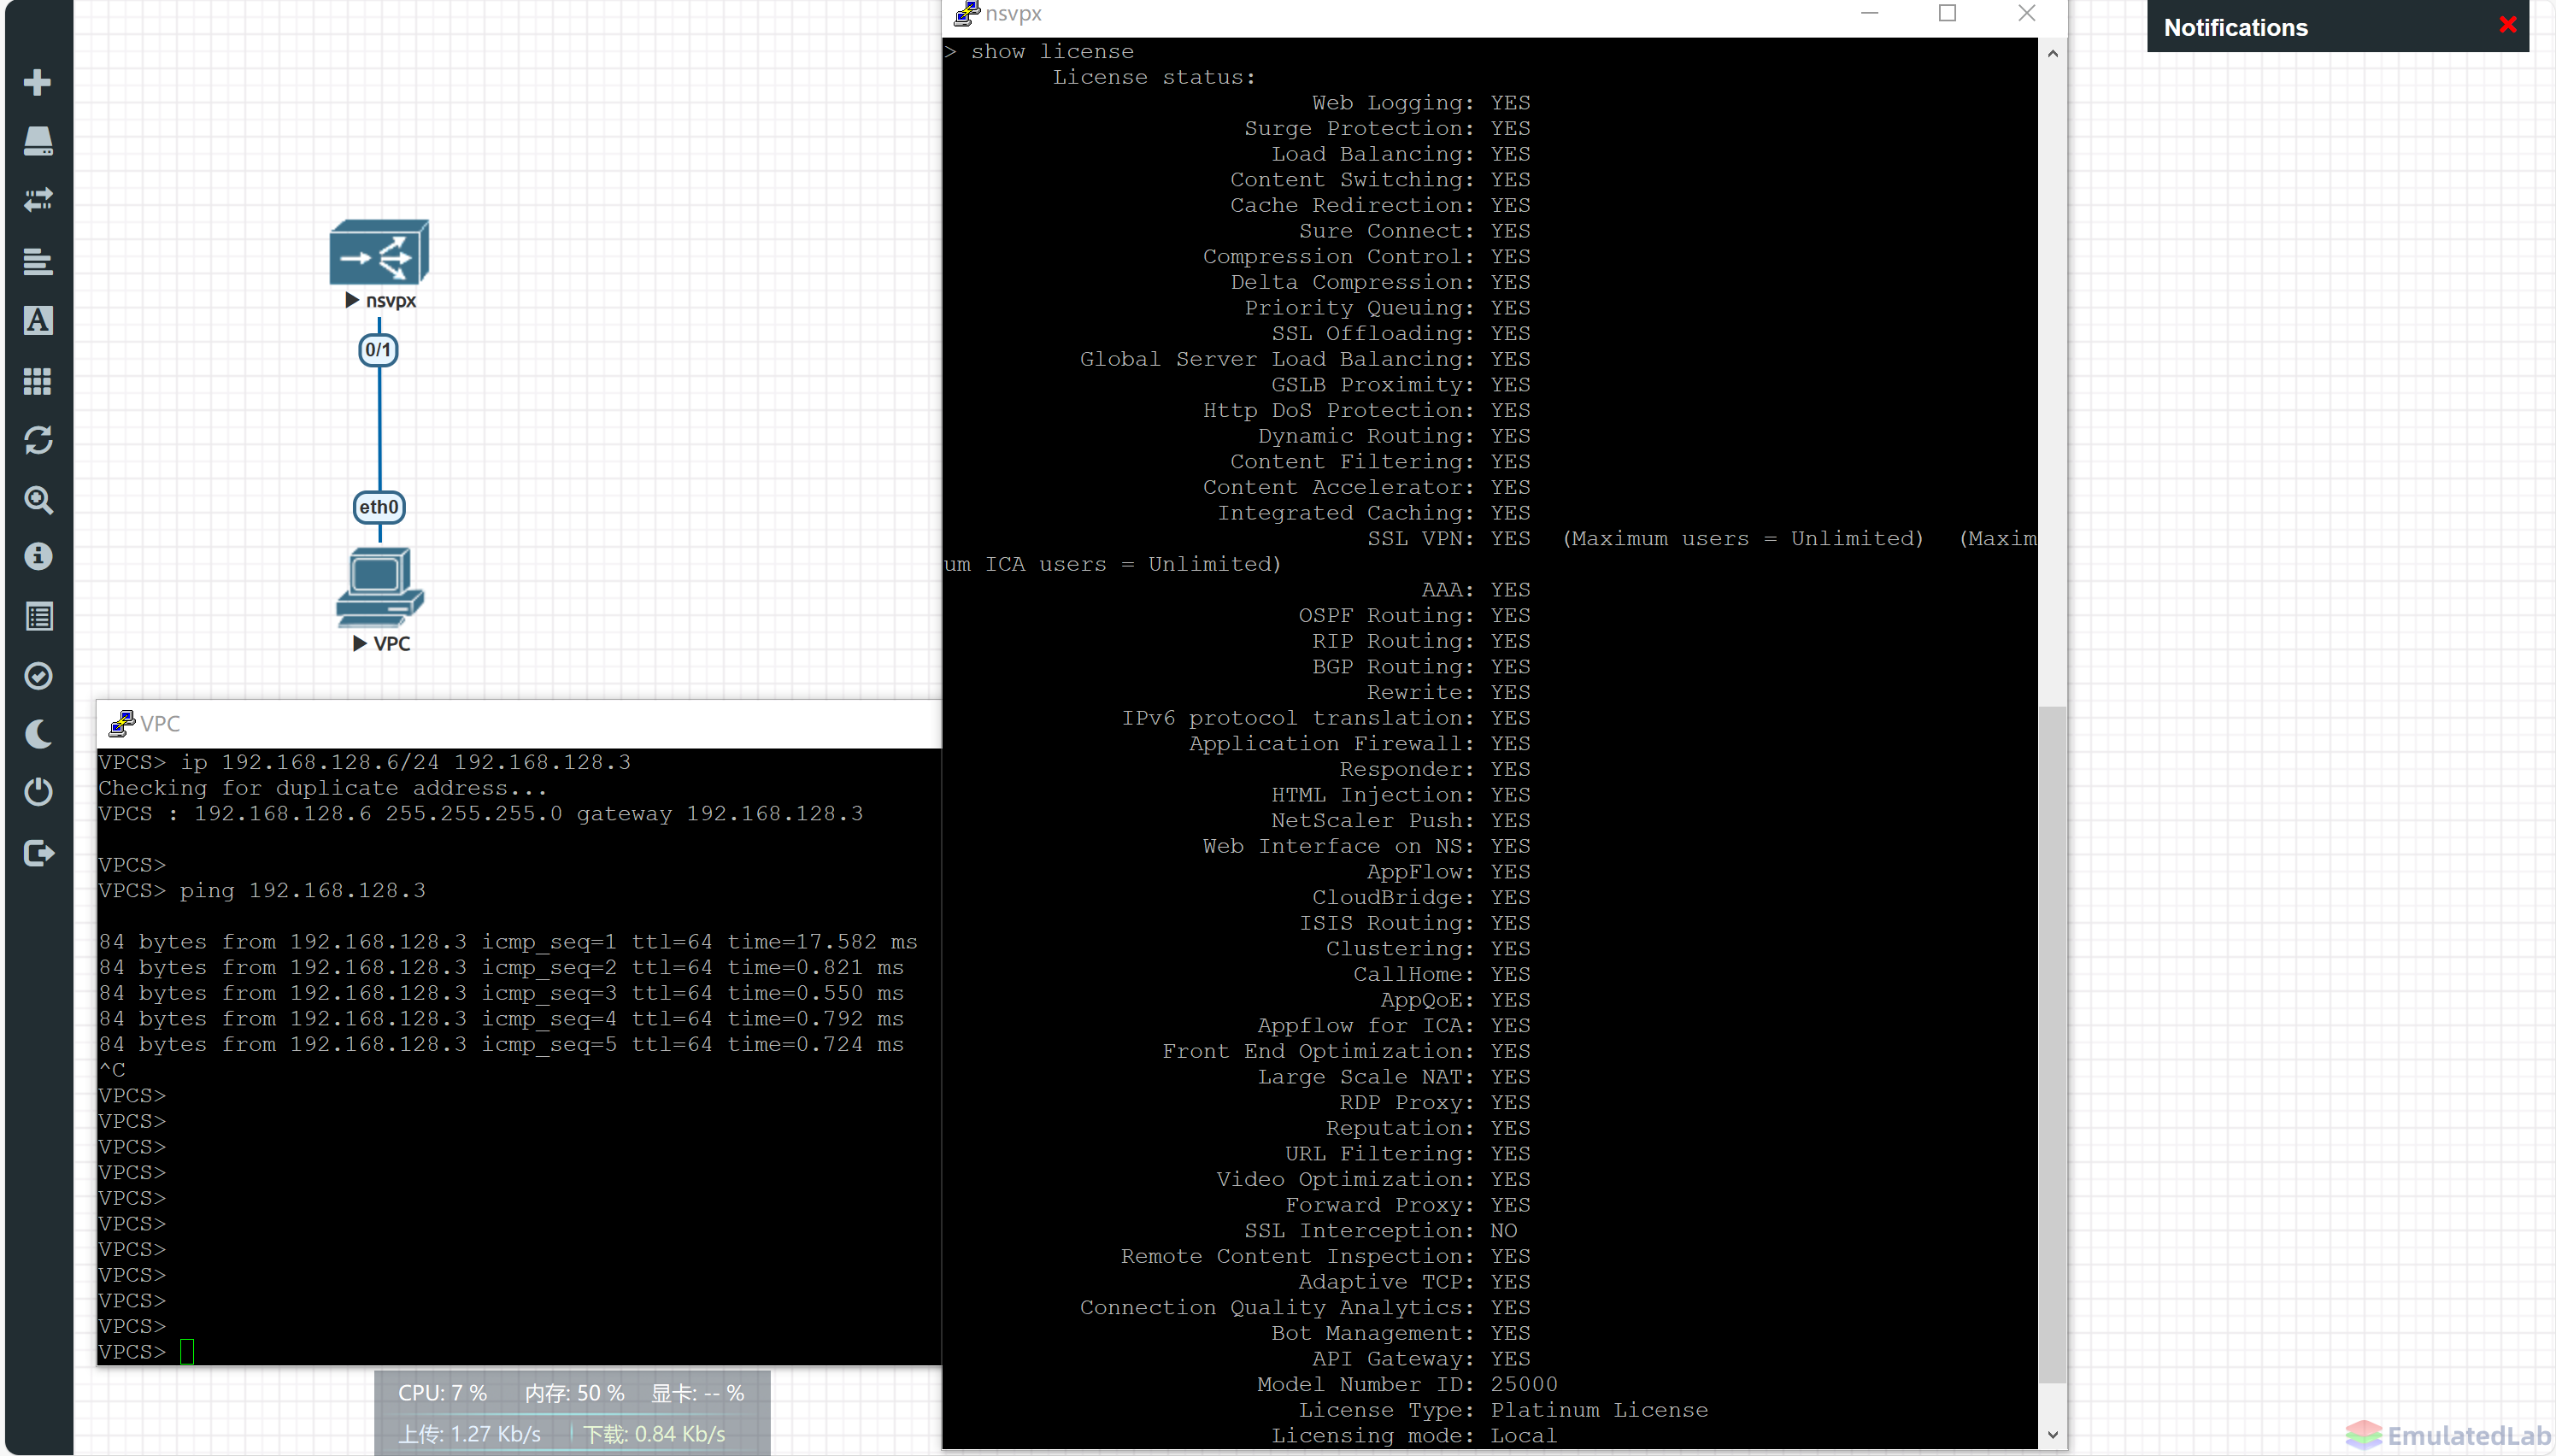The width and height of the screenshot is (2556, 1456).
Task: Click the power Close lab icon
Action: tap(38, 792)
